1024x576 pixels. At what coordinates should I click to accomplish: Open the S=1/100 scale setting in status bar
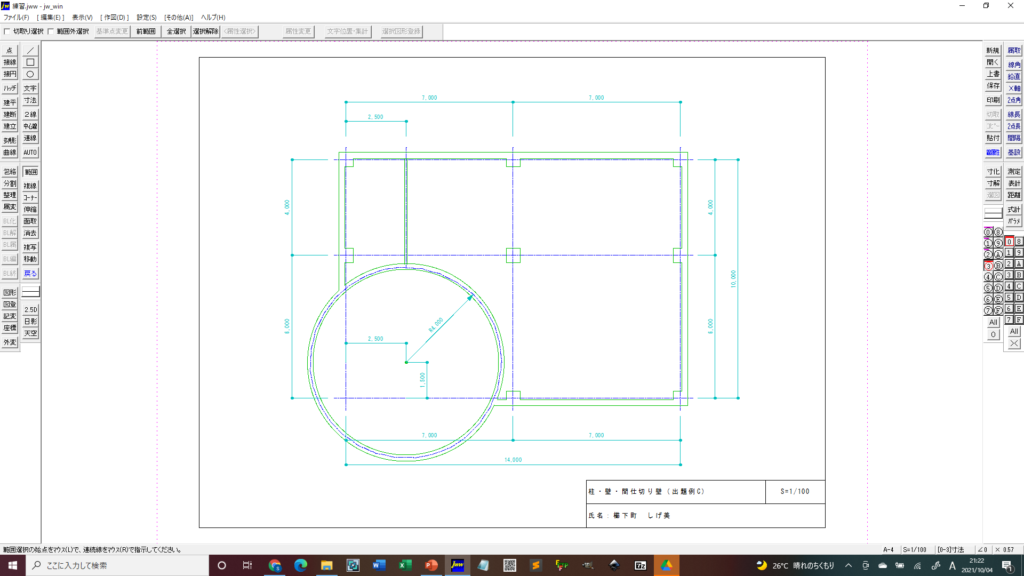coord(915,549)
